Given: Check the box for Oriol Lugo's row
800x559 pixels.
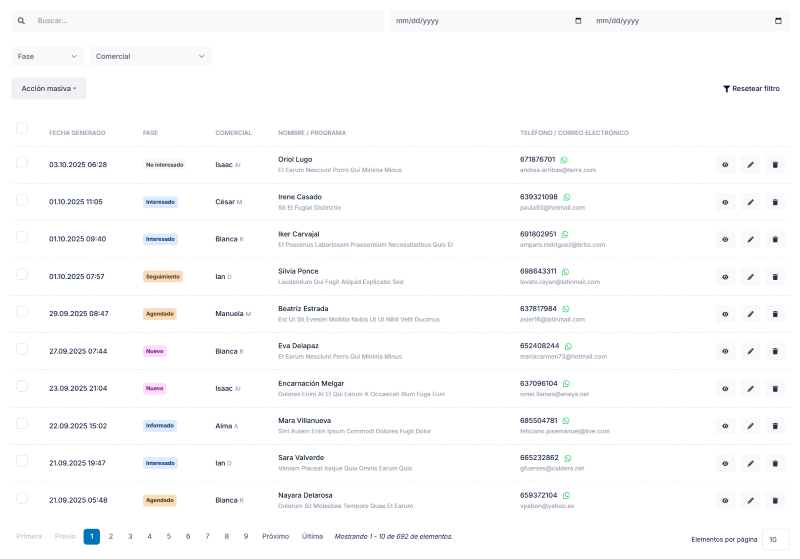Looking at the screenshot, I should 22,164.
